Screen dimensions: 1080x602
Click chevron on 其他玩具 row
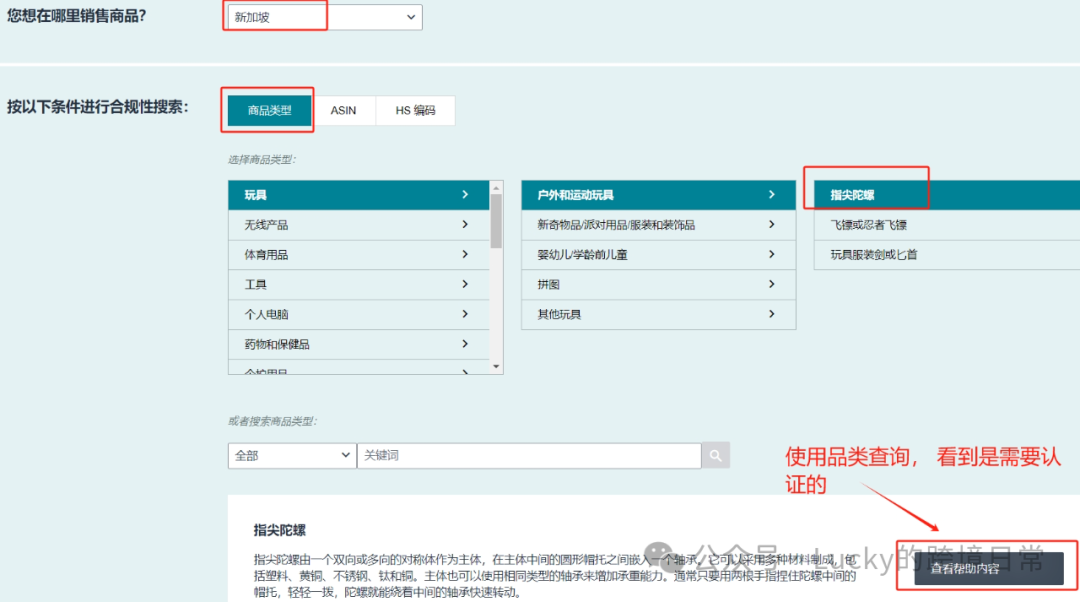coord(771,314)
